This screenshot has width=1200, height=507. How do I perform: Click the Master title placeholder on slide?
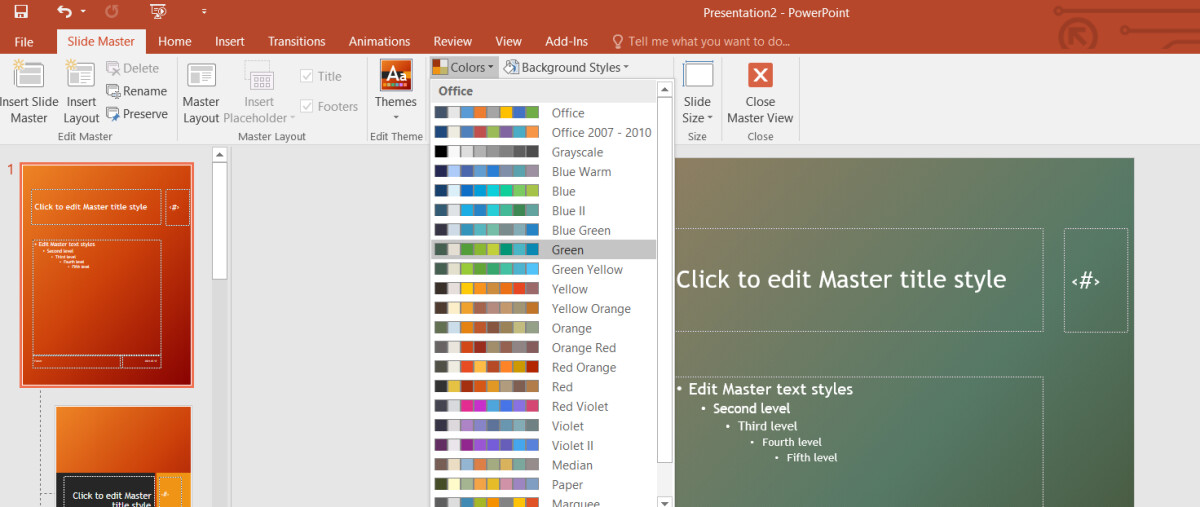pyautogui.click(x=859, y=280)
